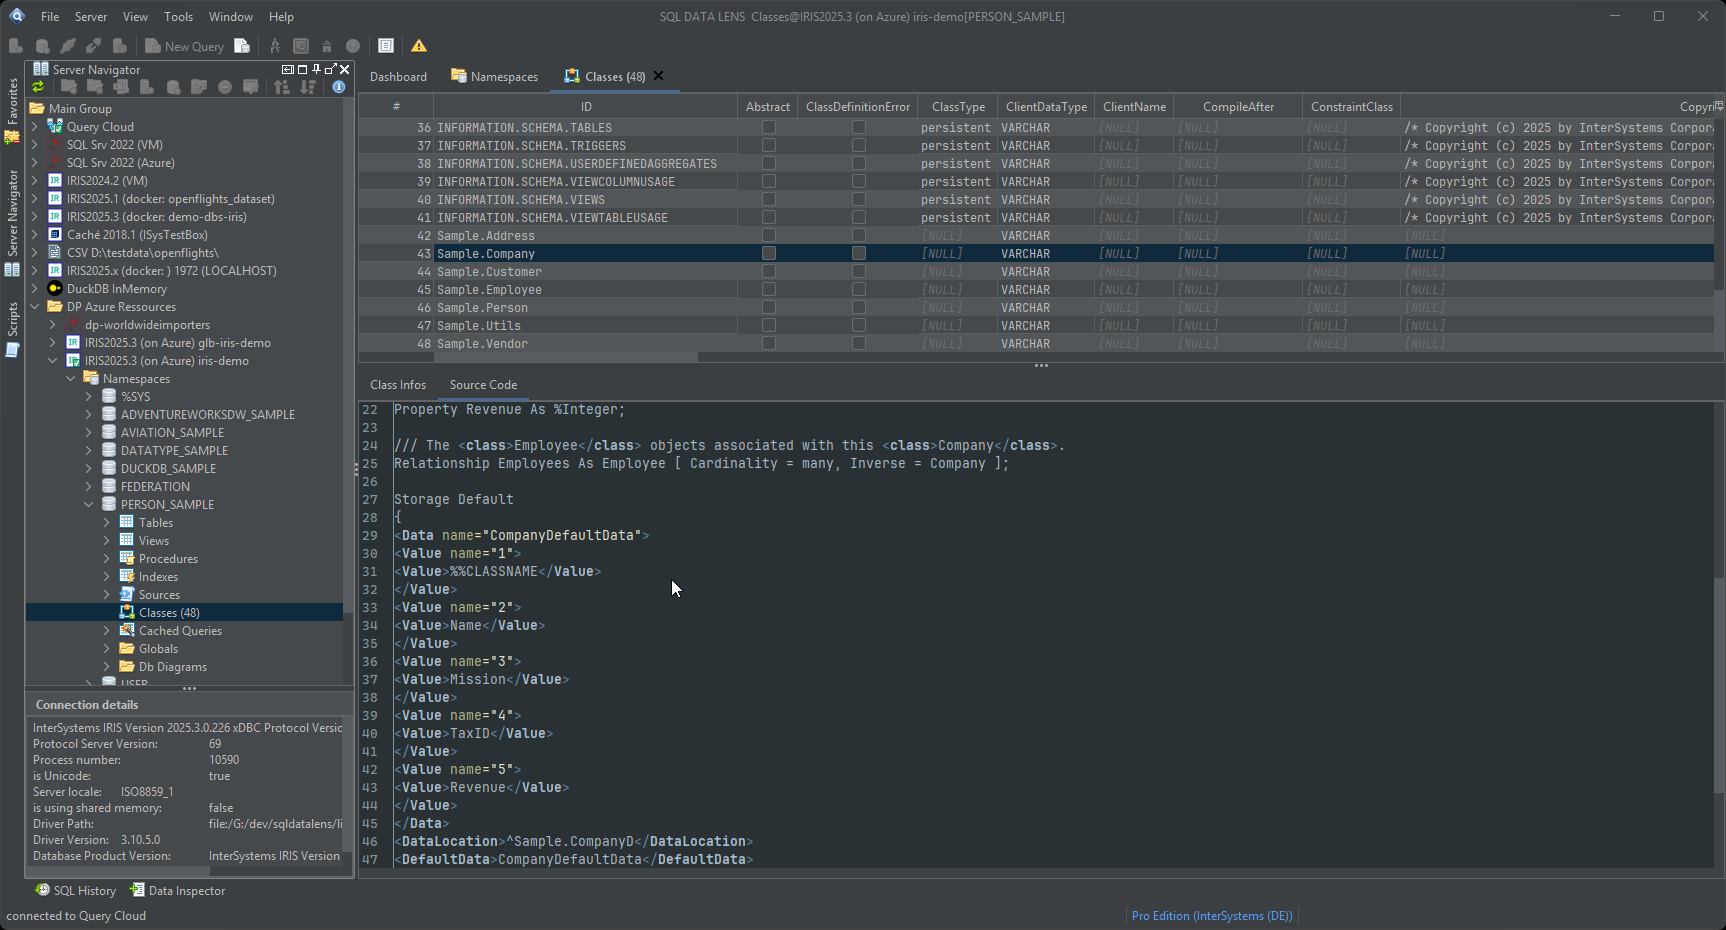This screenshot has height=930, width=1726.
Task: Toggle ClassDefinitionError checkbox for Sample.Company row
Action: coord(858,254)
